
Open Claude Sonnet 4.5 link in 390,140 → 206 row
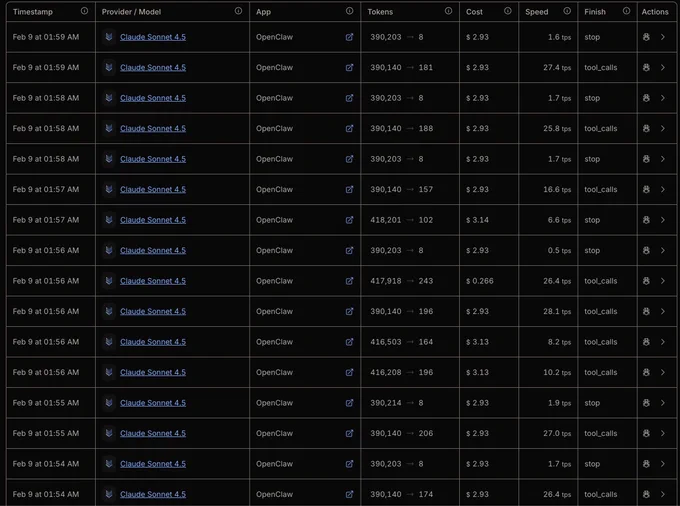coord(153,434)
